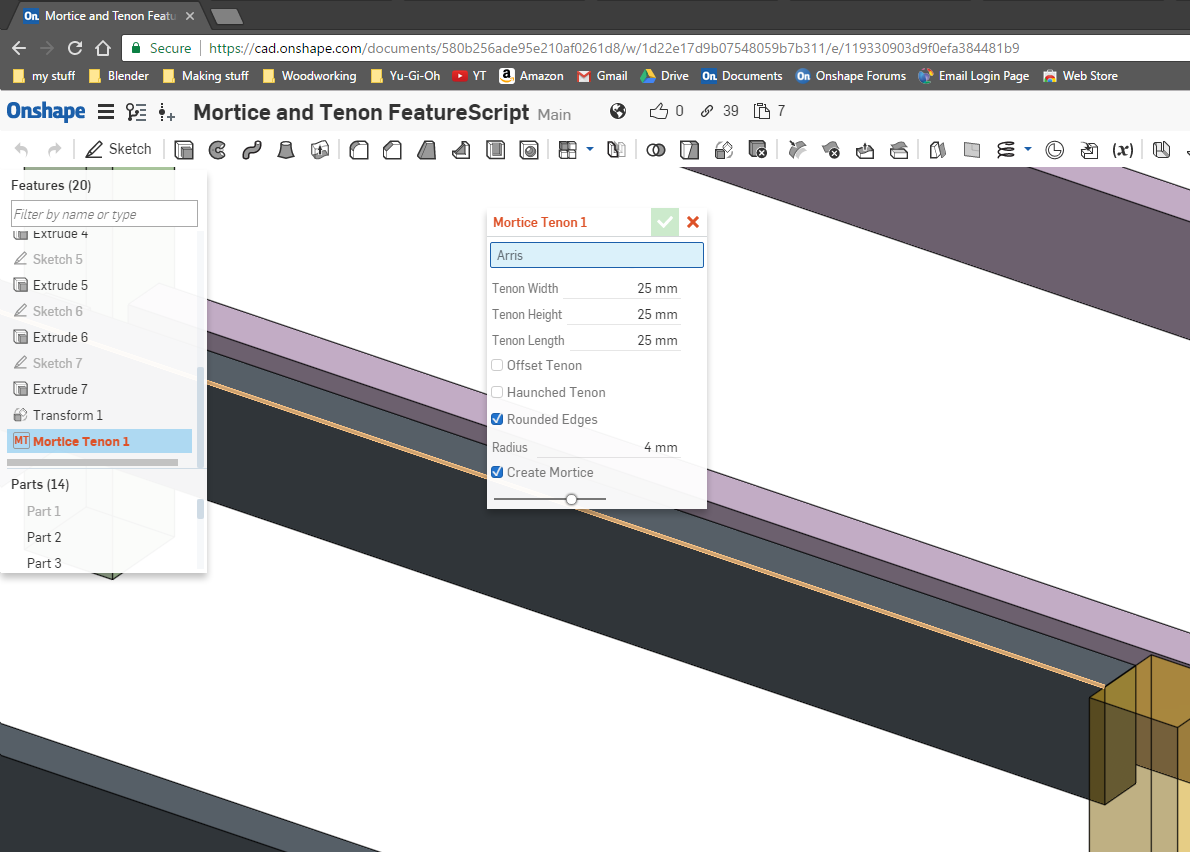Open the Variable (x) tool
The image size is (1190, 852).
pyautogui.click(x=1123, y=150)
